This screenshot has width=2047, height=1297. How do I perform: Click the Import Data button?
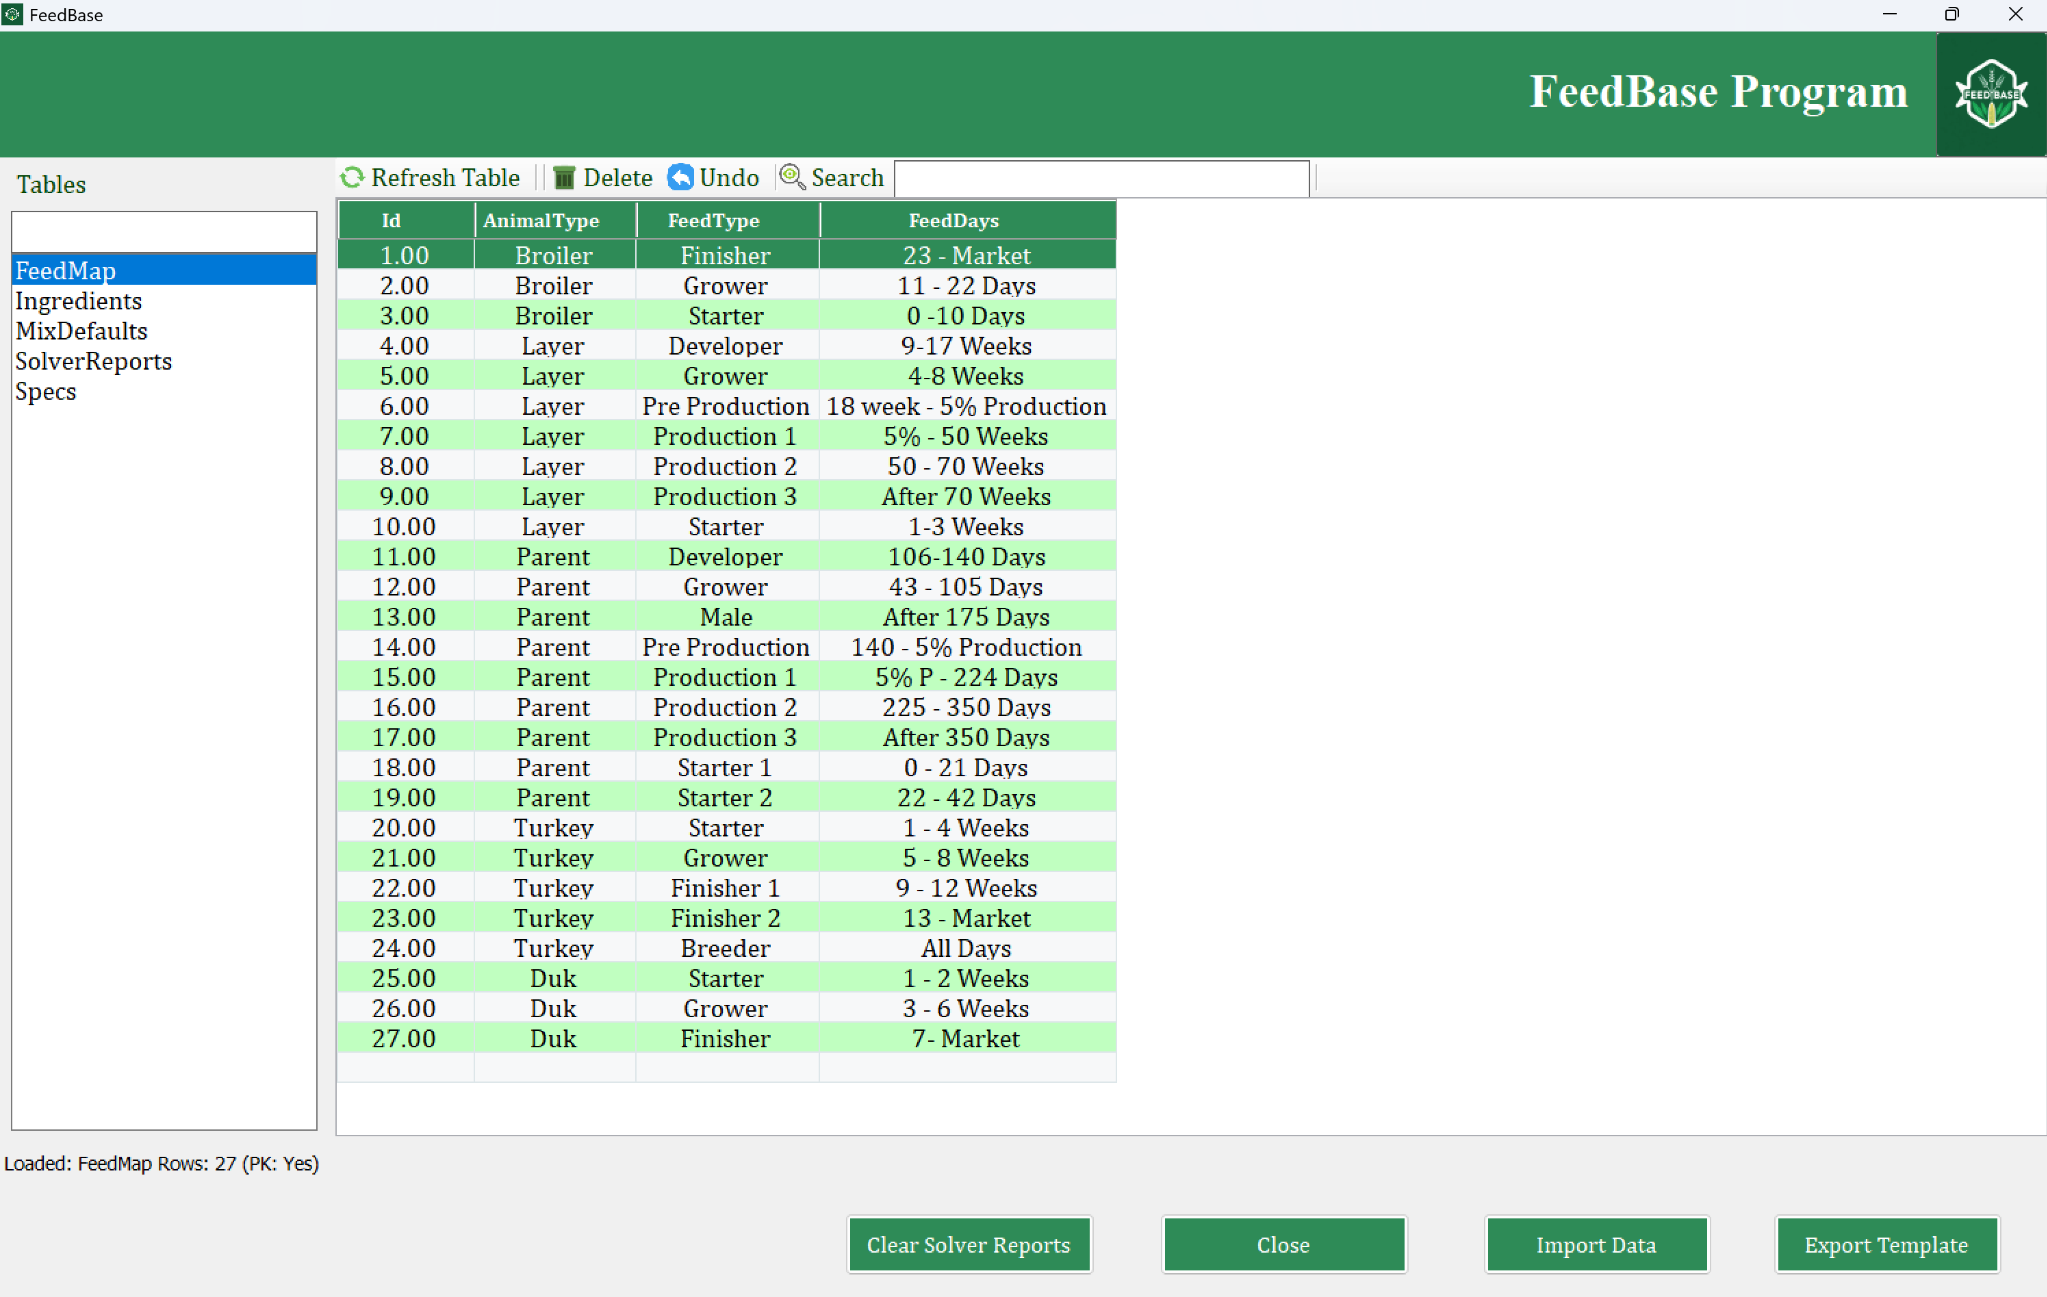pyautogui.click(x=1596, y=1244)
